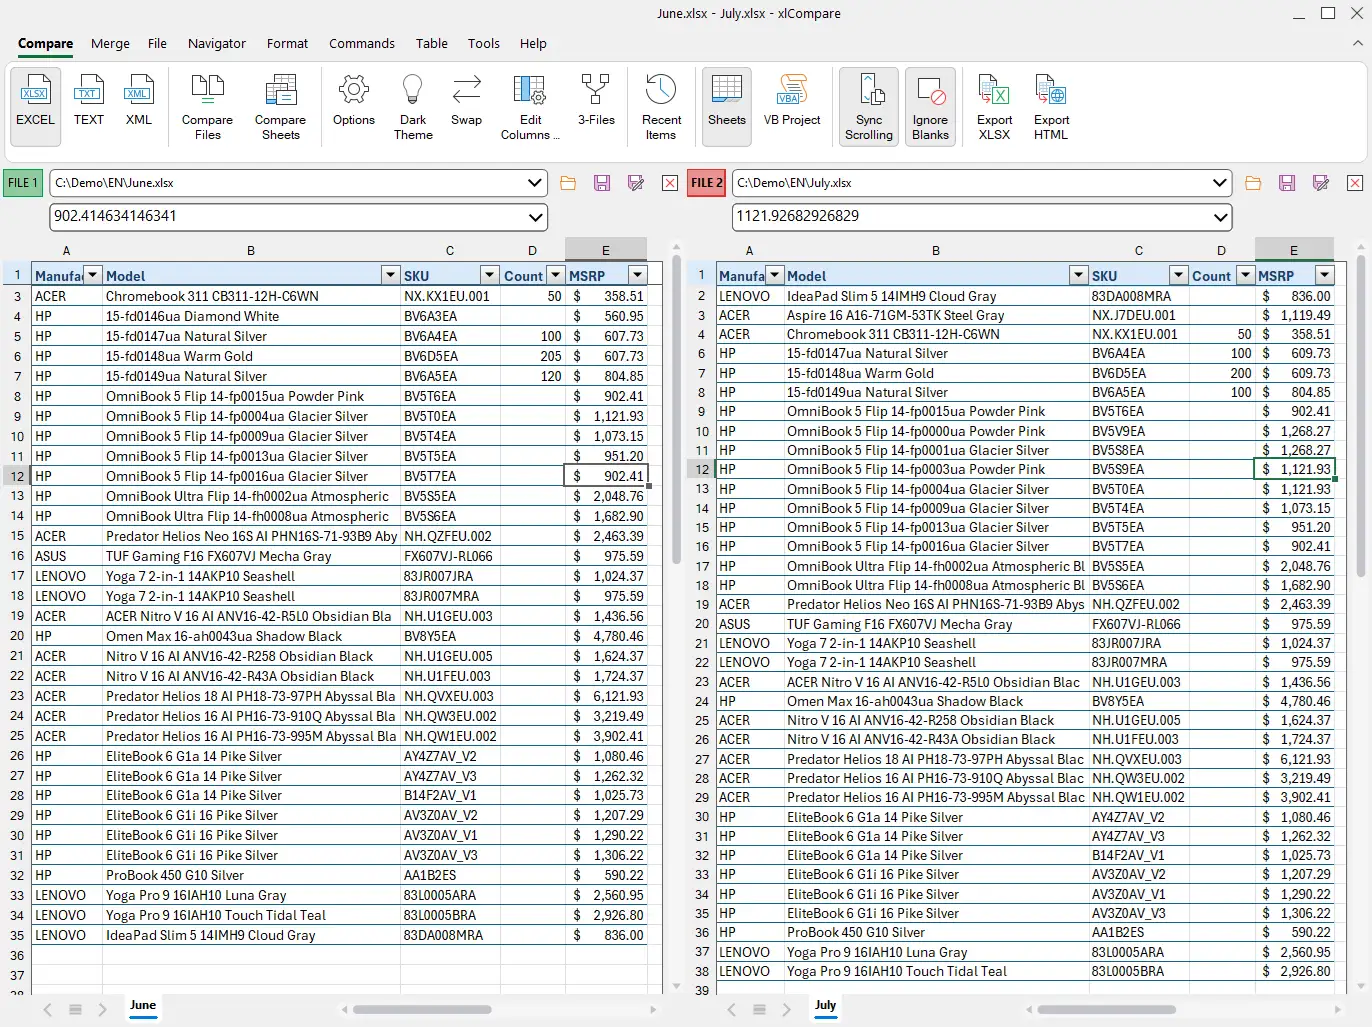Start a 3-Files comparison
The height and width of the screenshot is (1027, 1372).
[596, 100]
